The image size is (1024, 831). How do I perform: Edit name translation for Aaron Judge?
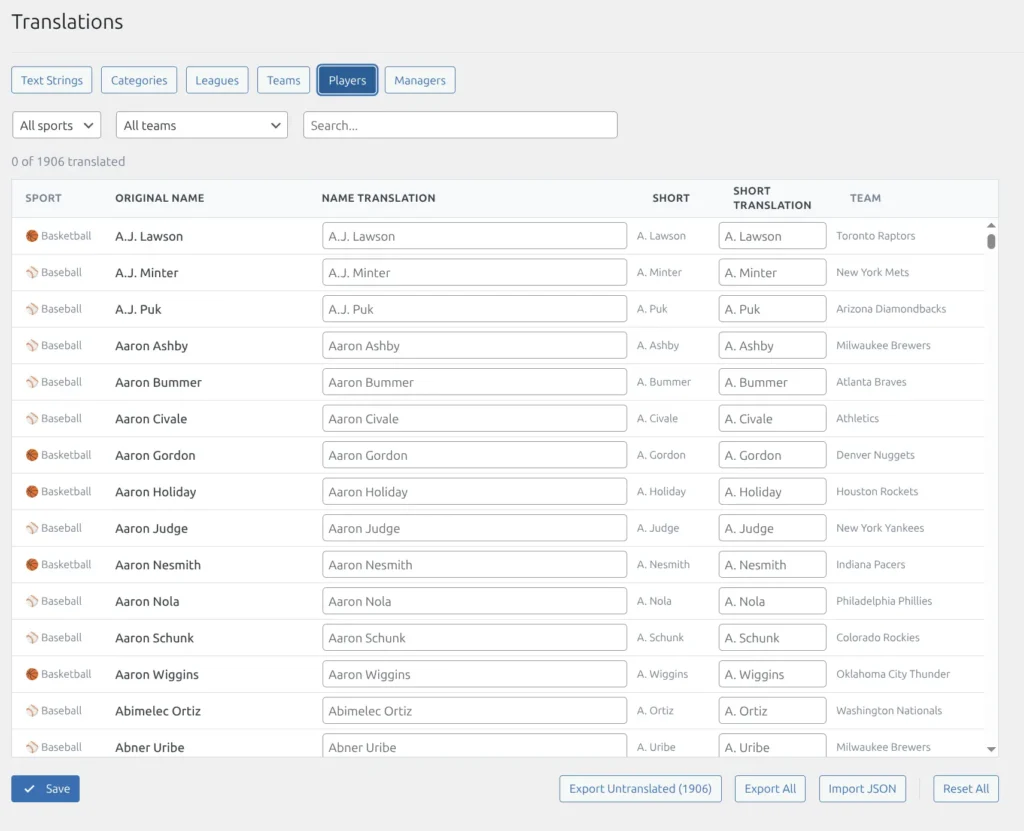click(x=474, y=529)
